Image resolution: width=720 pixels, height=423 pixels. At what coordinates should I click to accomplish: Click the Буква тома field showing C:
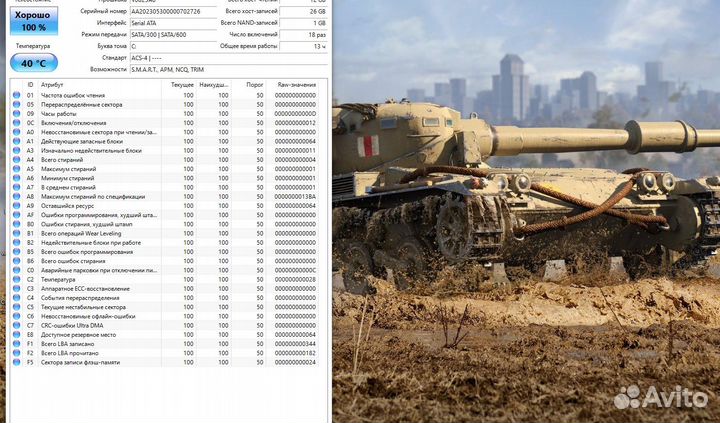point(173,46)
